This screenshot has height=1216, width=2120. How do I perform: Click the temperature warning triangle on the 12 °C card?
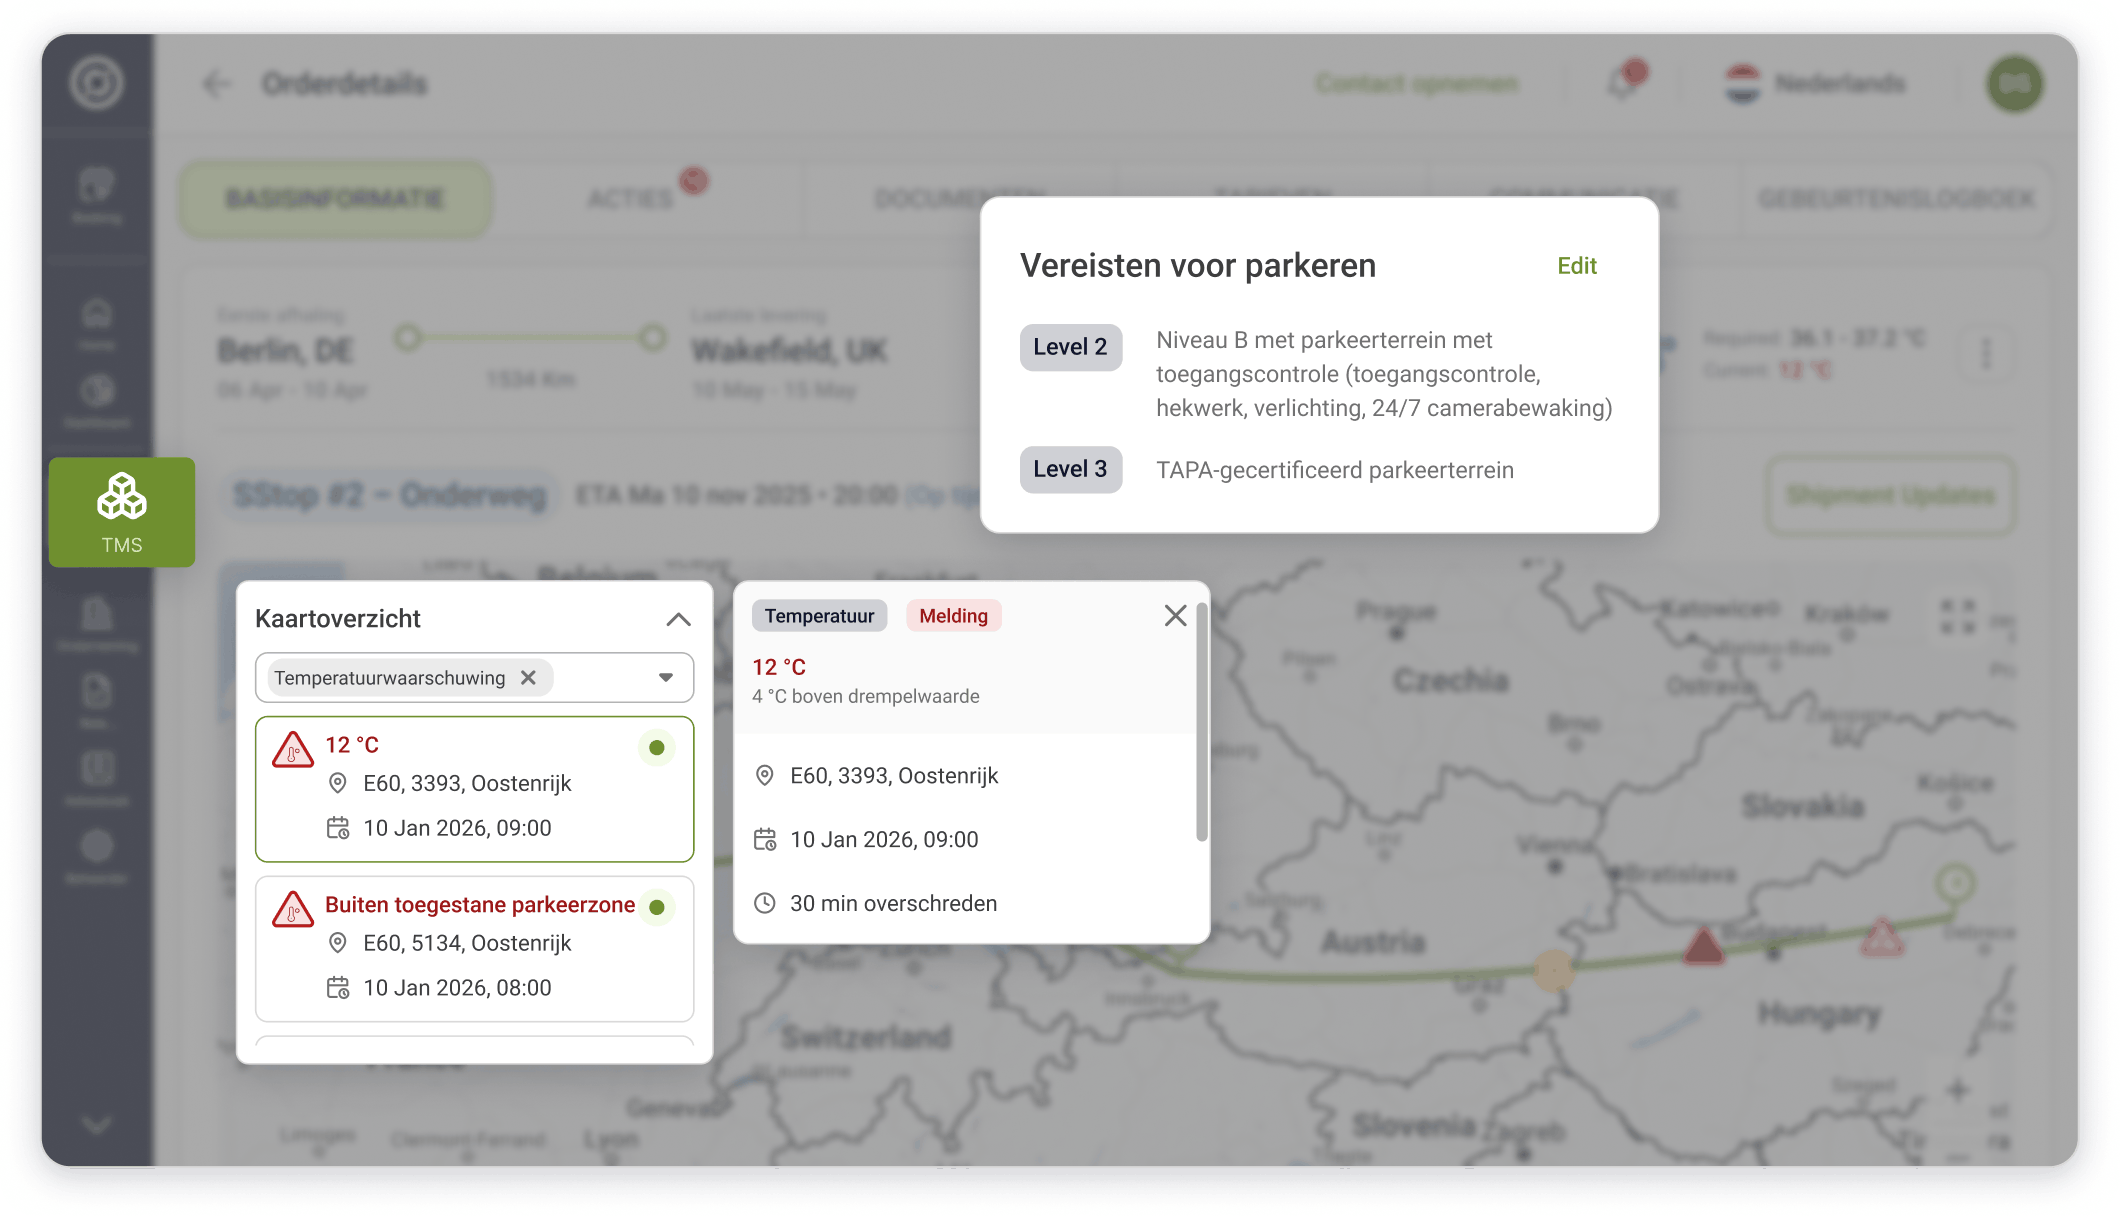293,750
